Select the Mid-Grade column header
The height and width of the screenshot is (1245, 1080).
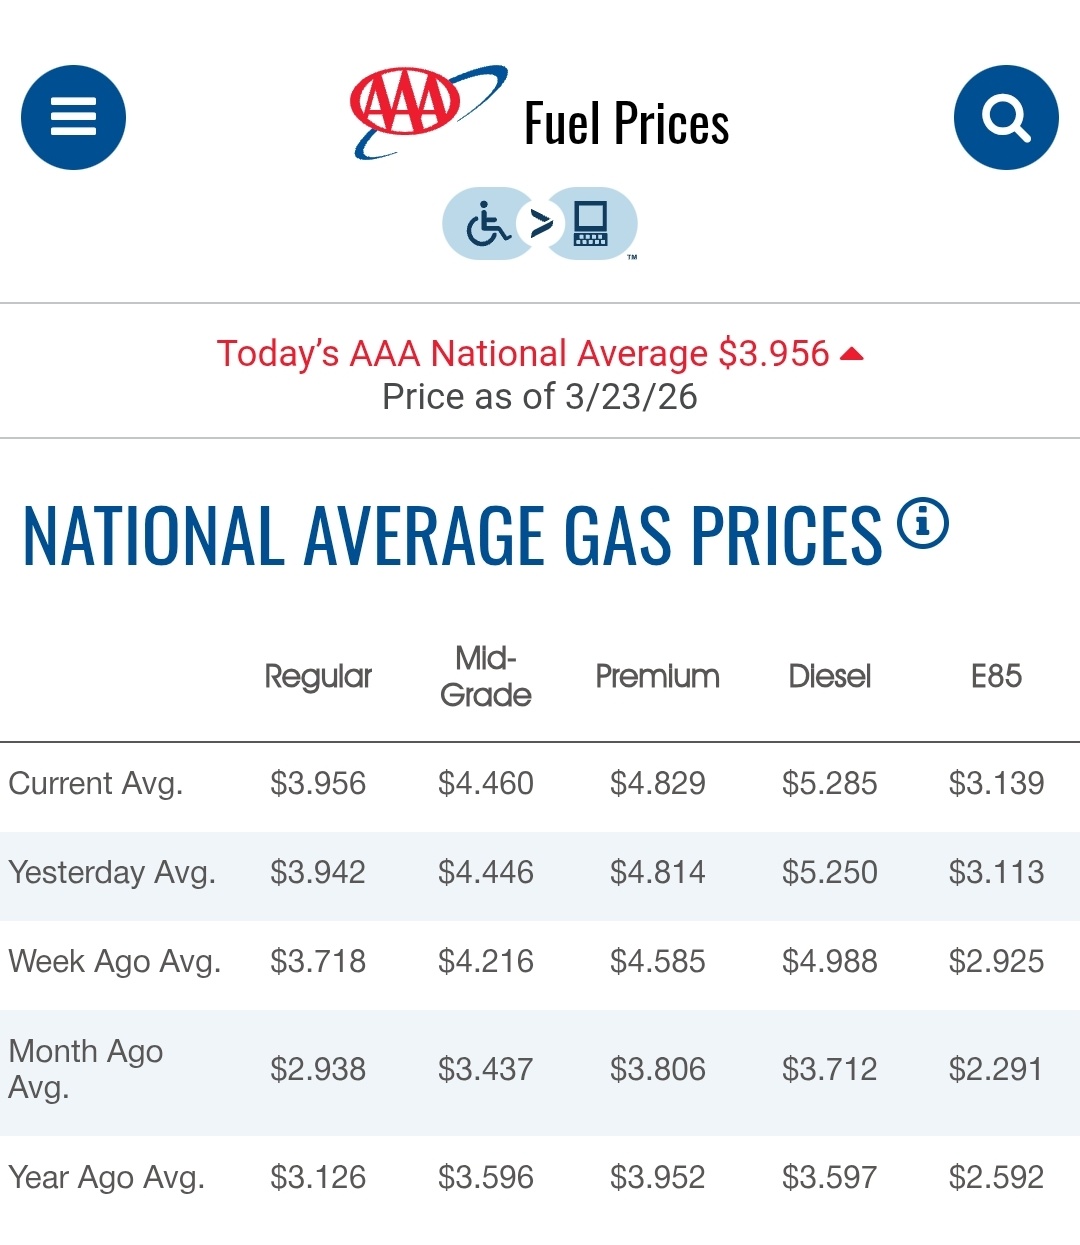(x=486, y=676)
